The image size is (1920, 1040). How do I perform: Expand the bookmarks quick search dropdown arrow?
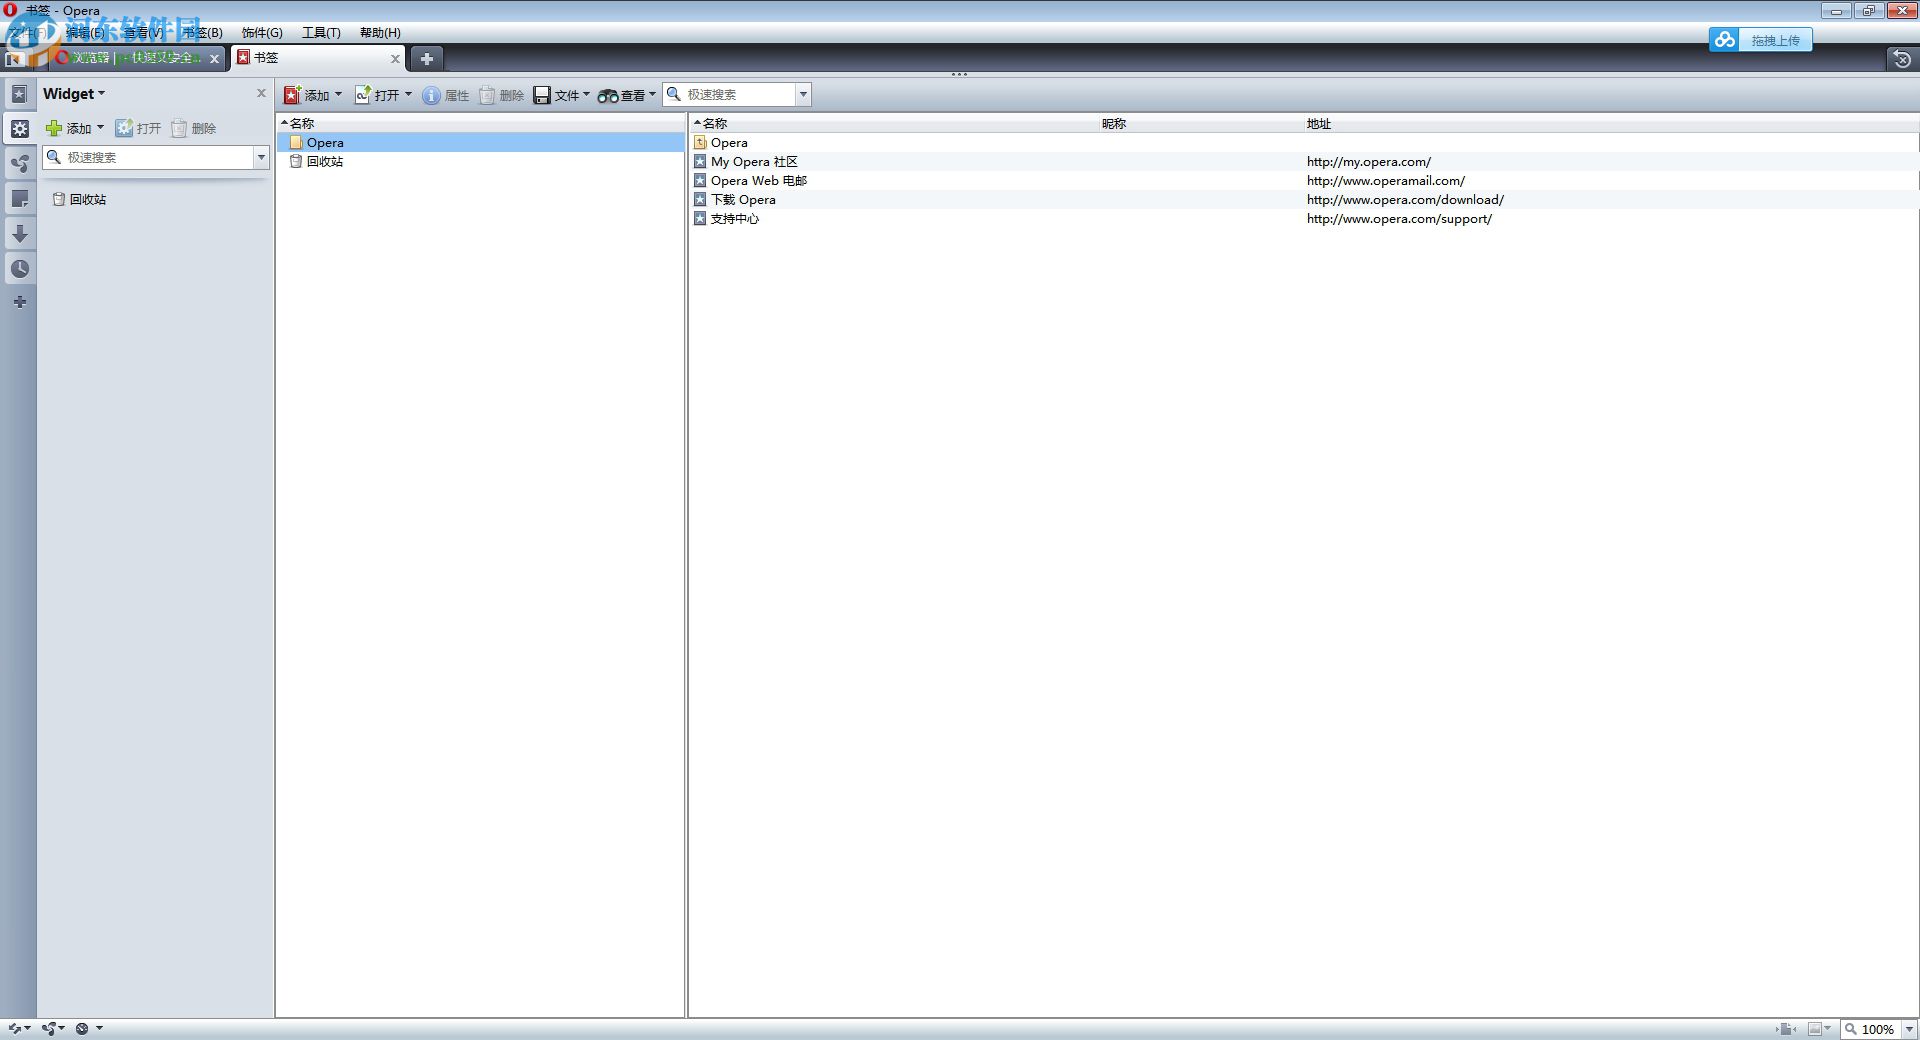(x=803, y=95)
